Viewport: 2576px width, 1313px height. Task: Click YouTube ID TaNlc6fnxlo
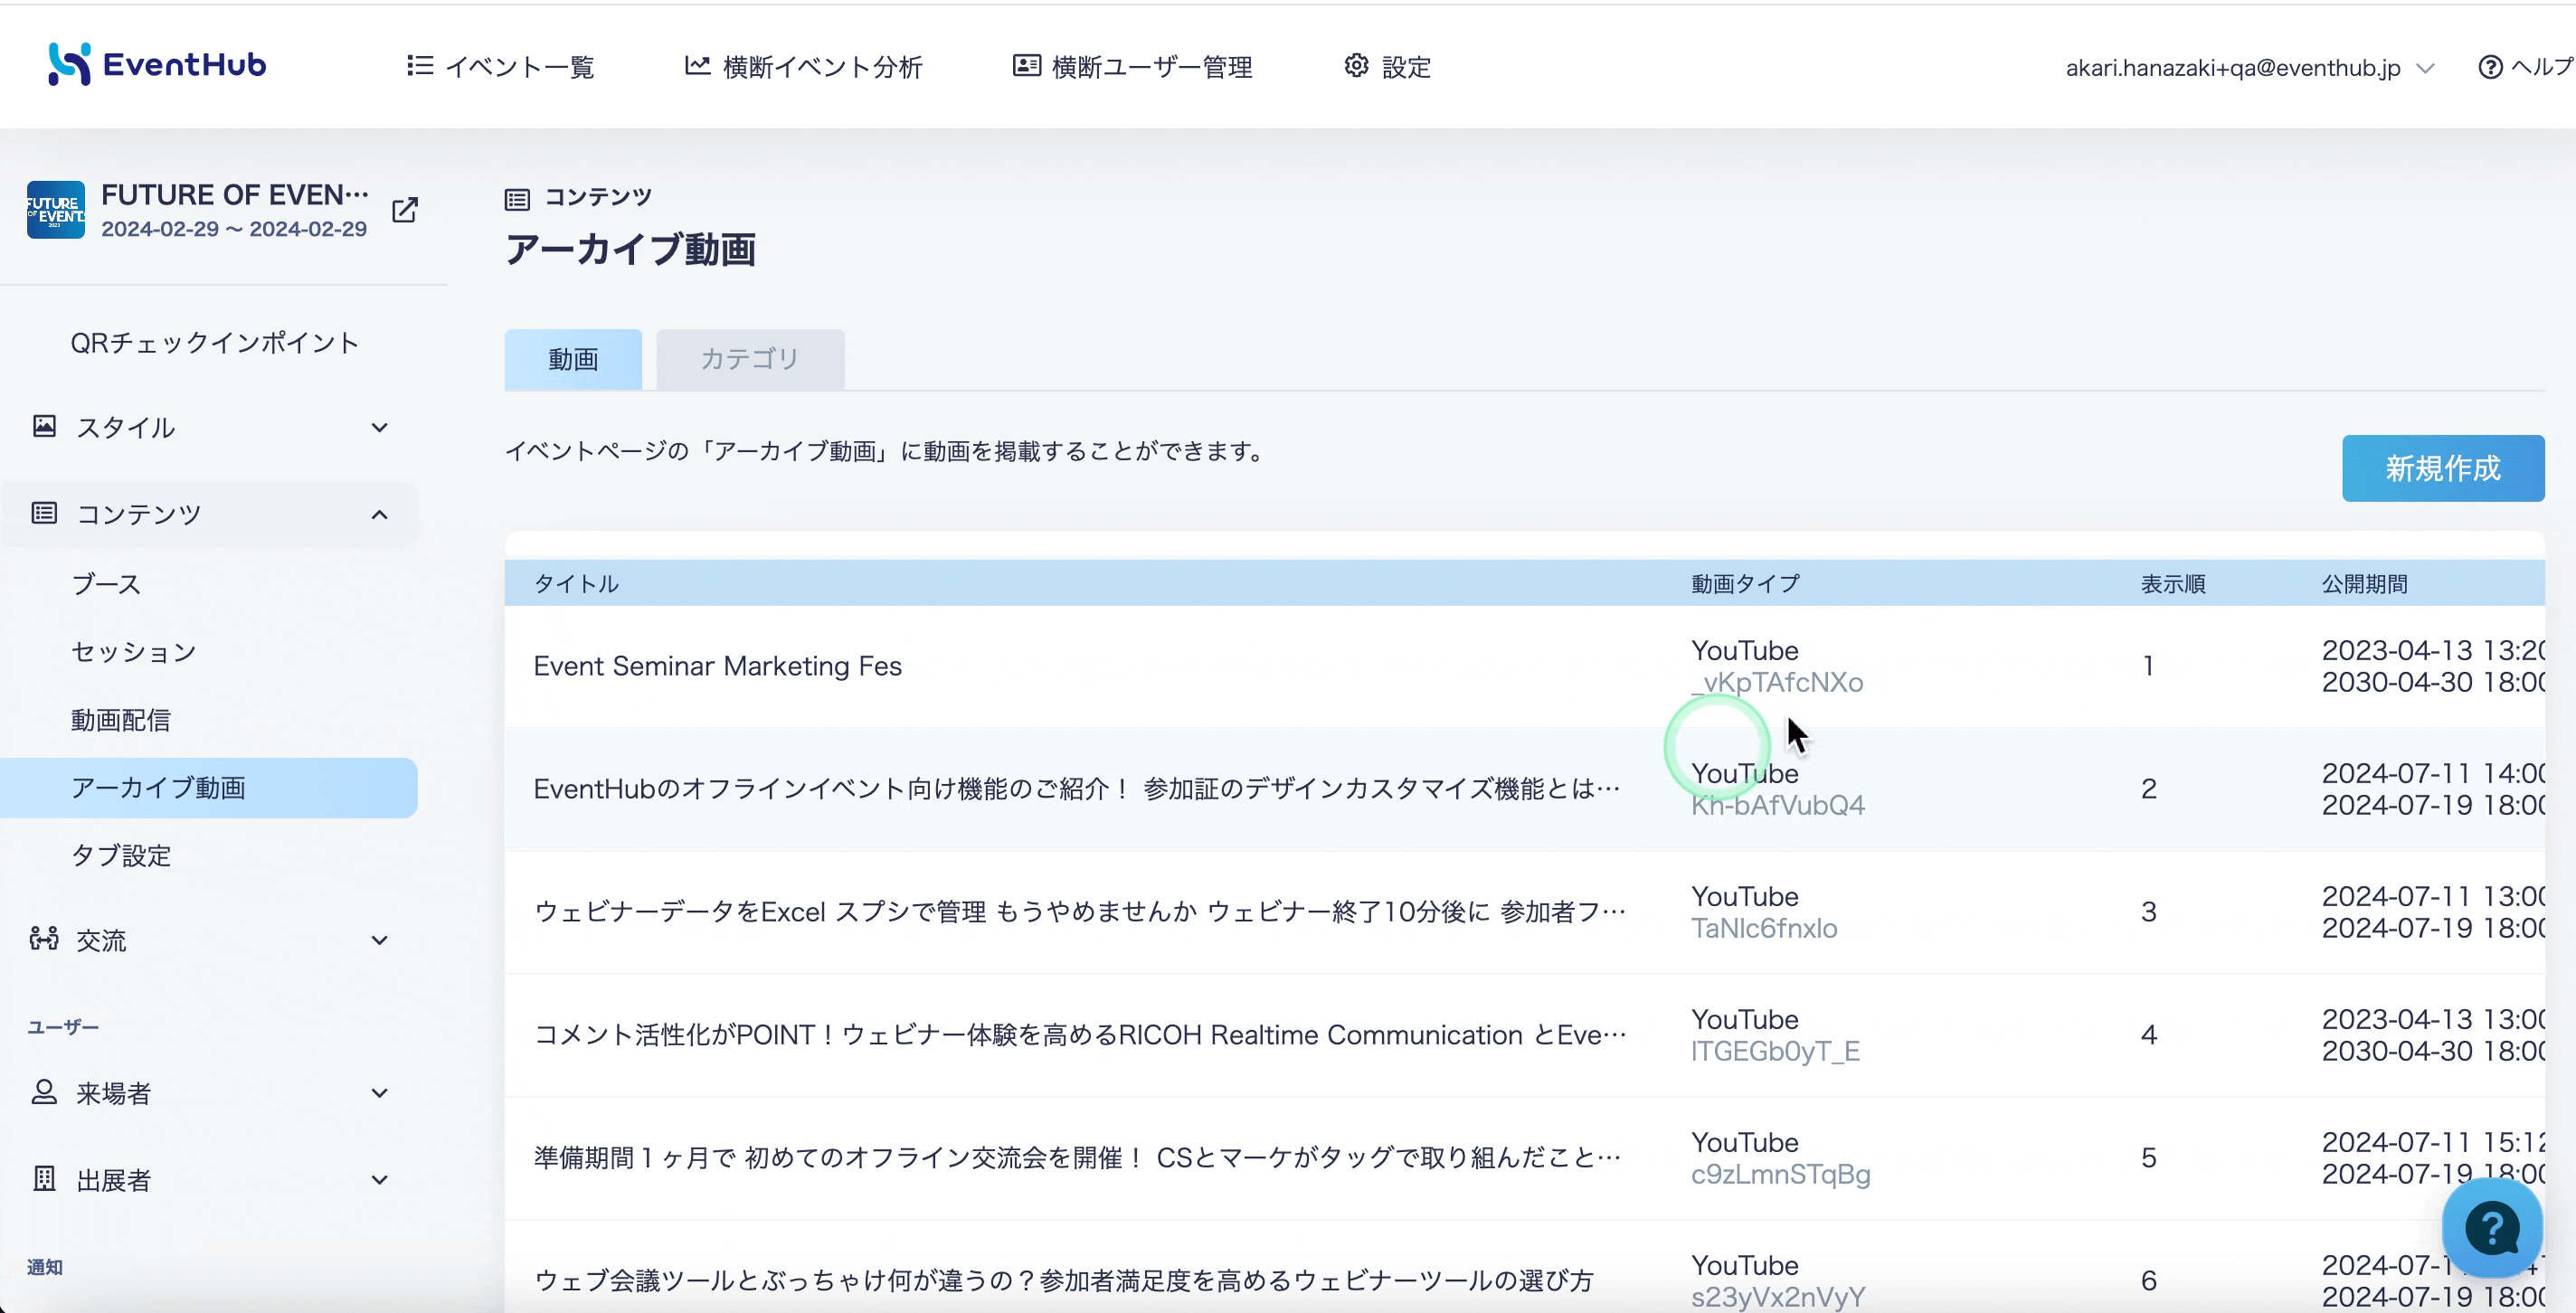1764,929
